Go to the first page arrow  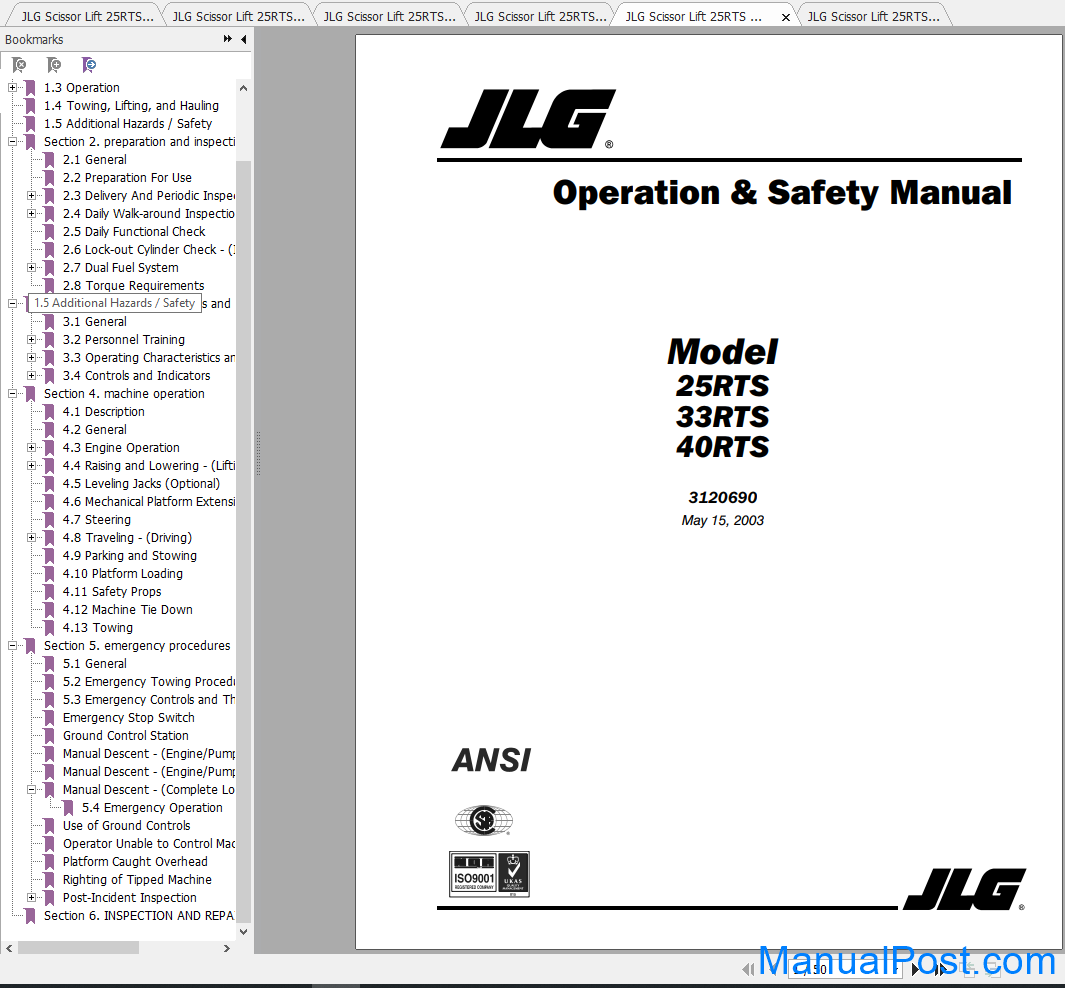pyautogui.click(x=748, y=969)
